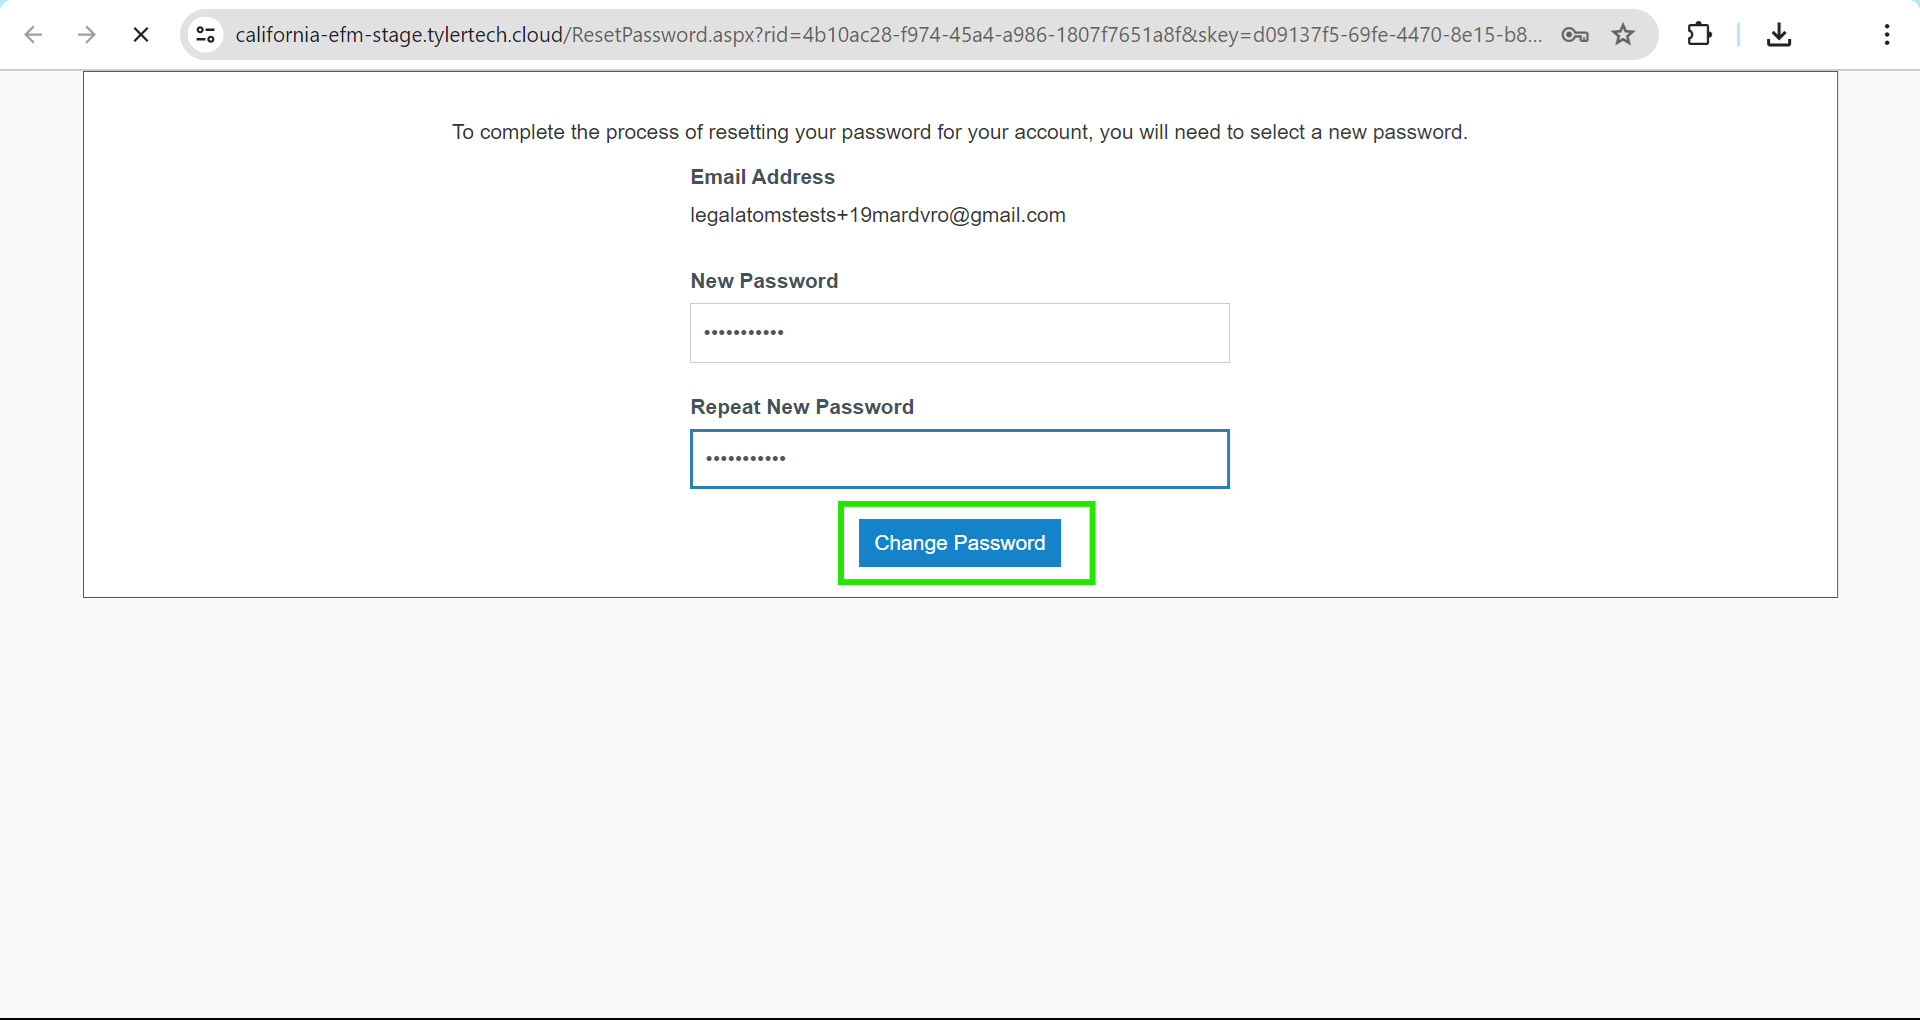This screenshot has height=1020, width=1920.
Task: Click the Email Address label
Action: tap(762, 177)
